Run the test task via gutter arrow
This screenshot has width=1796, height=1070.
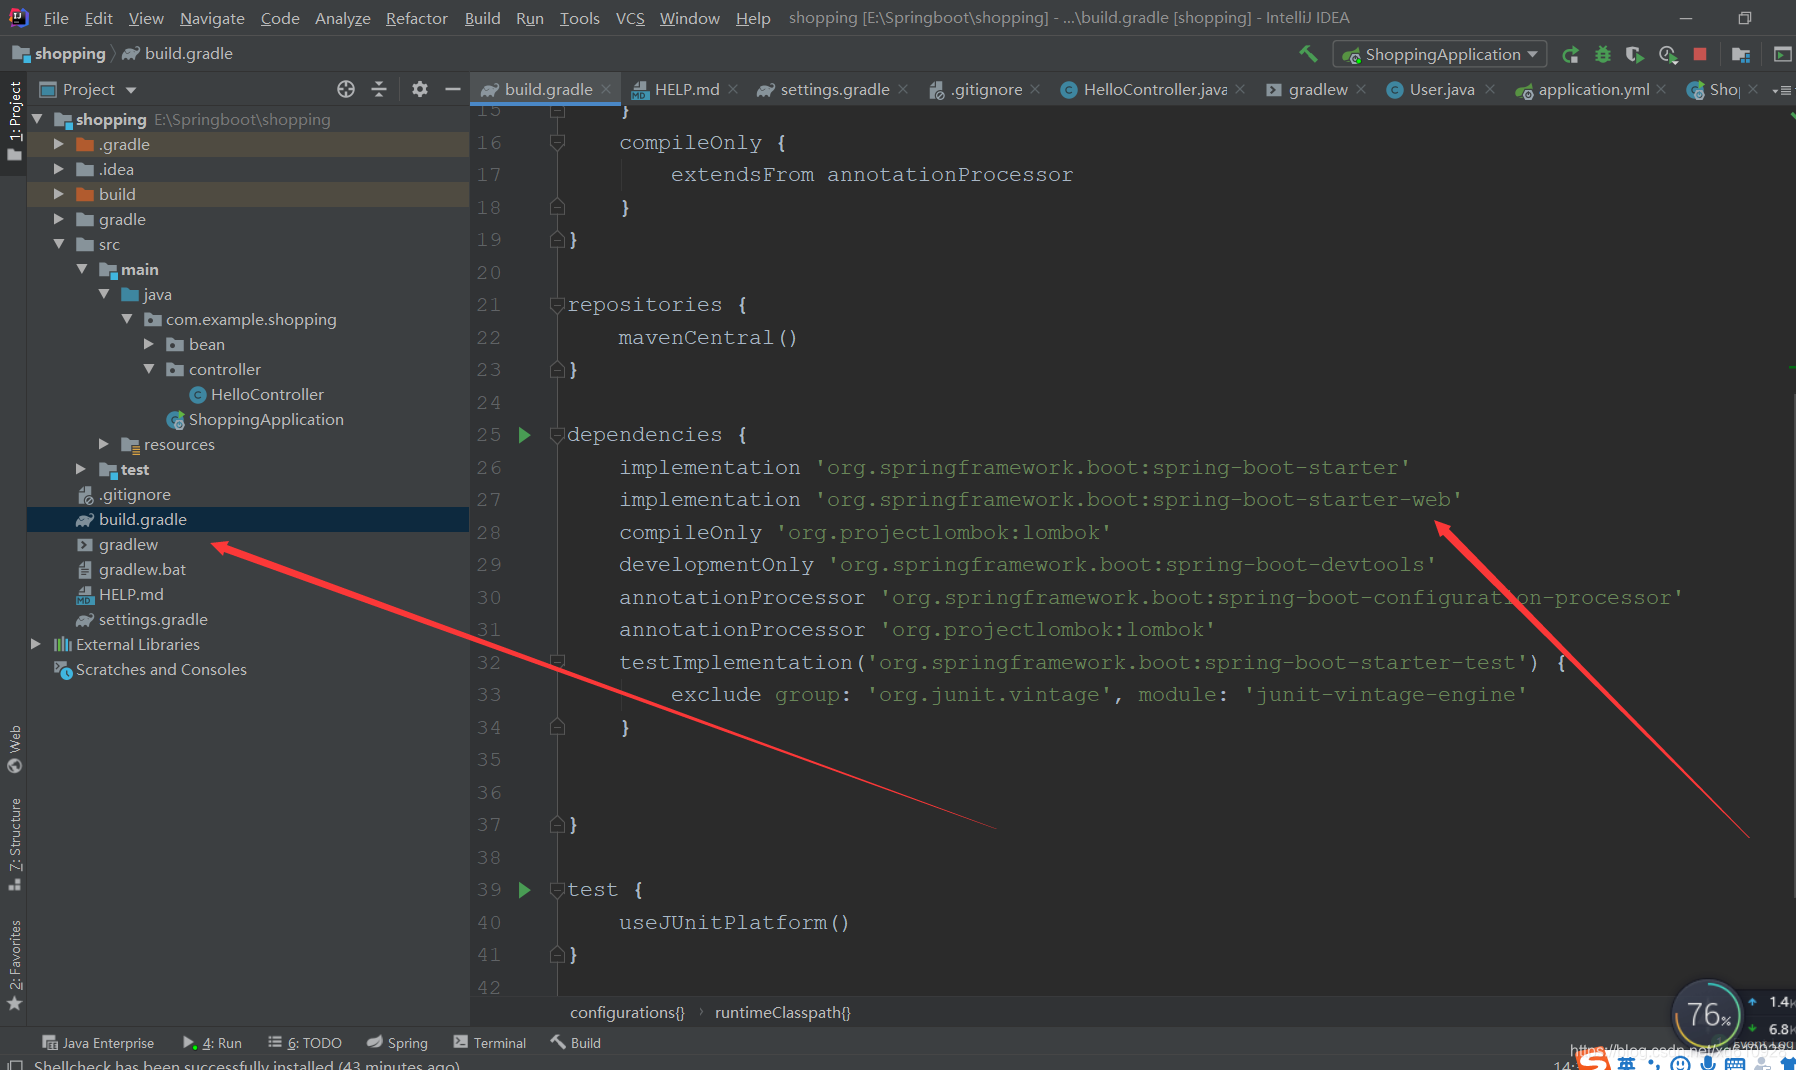(525, 890)
